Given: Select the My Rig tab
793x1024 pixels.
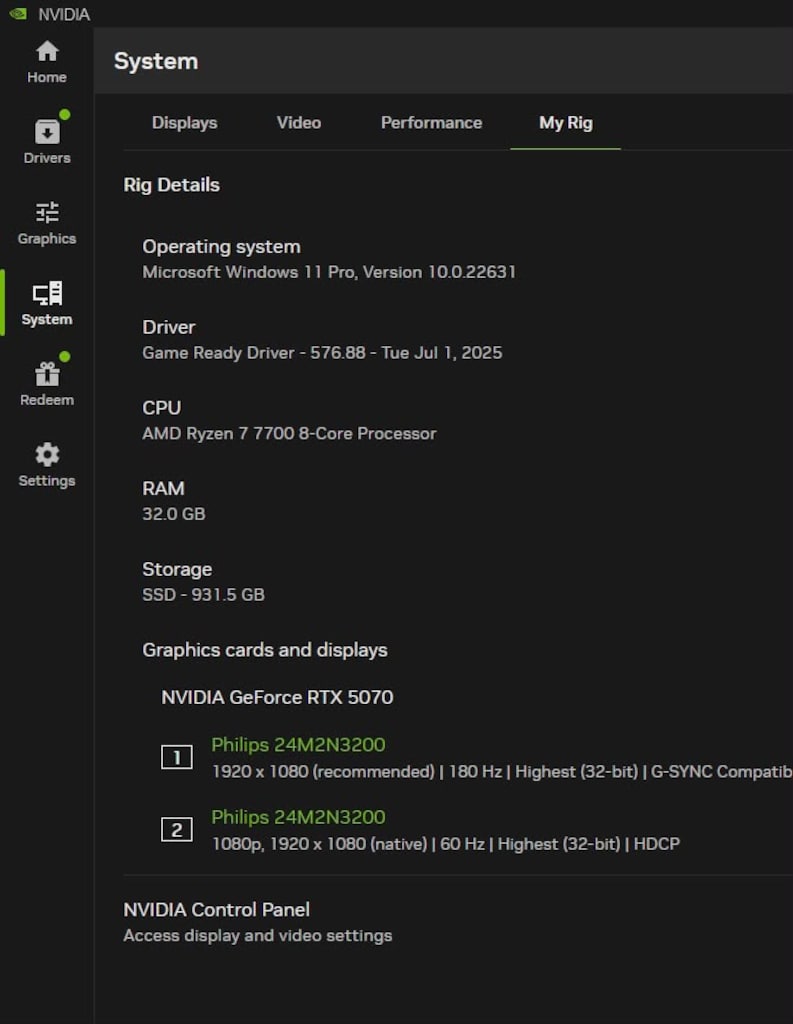Looking at the screenshot, I should (x=566, y=123).
